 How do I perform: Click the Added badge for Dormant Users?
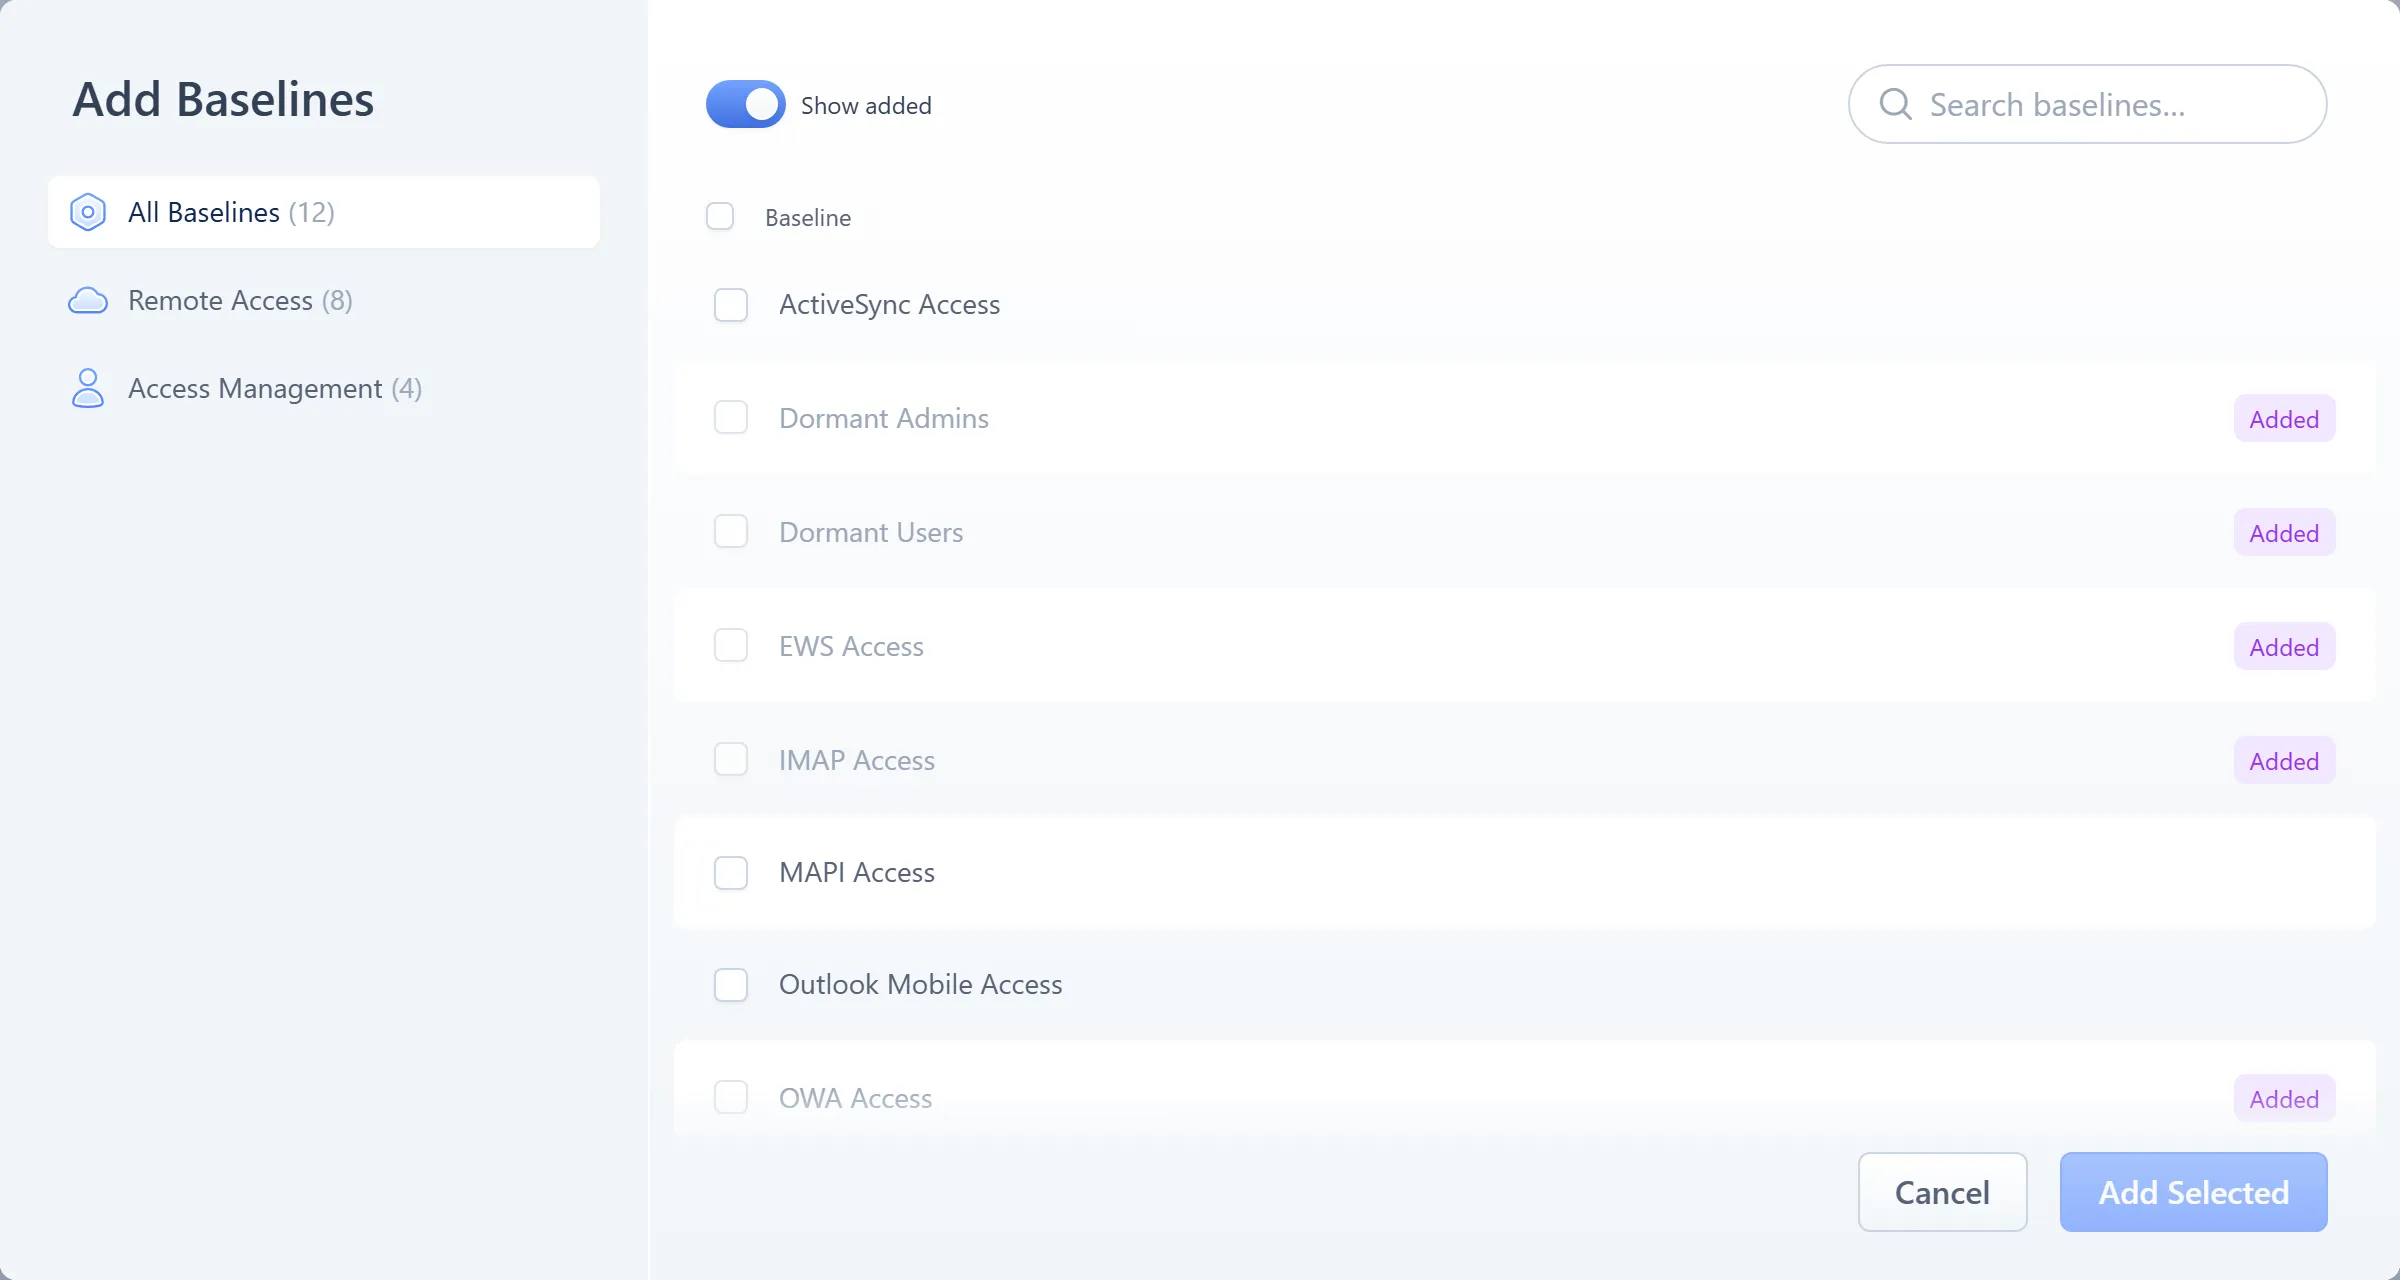pyautogui.click(x=2284, y=533)
